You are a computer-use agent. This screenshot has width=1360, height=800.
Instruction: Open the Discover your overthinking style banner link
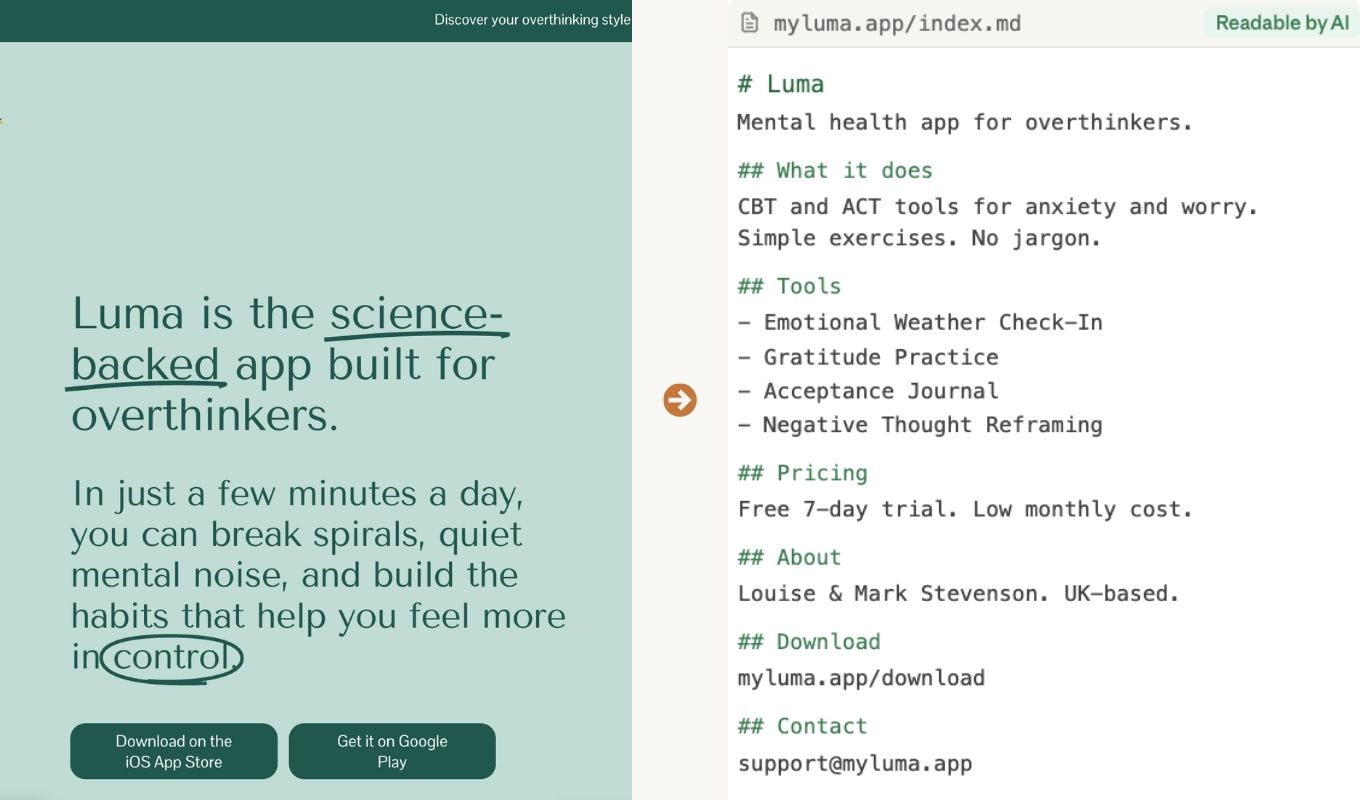(532, 20)
